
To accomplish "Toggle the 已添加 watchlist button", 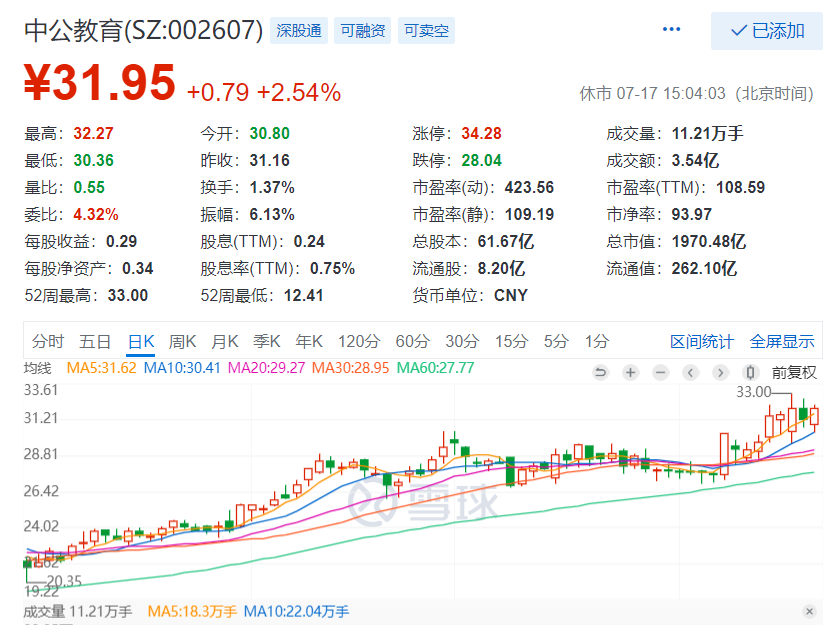I will click(x=767, y=31).
